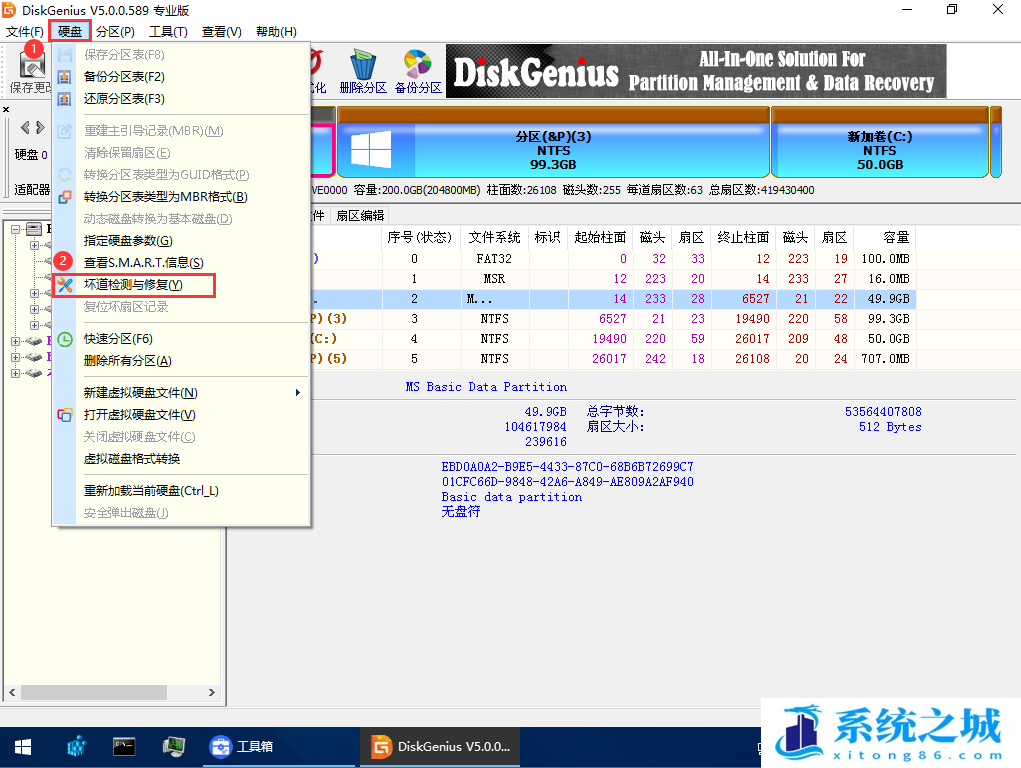Click the 50.0GB capacity cell

885,339
